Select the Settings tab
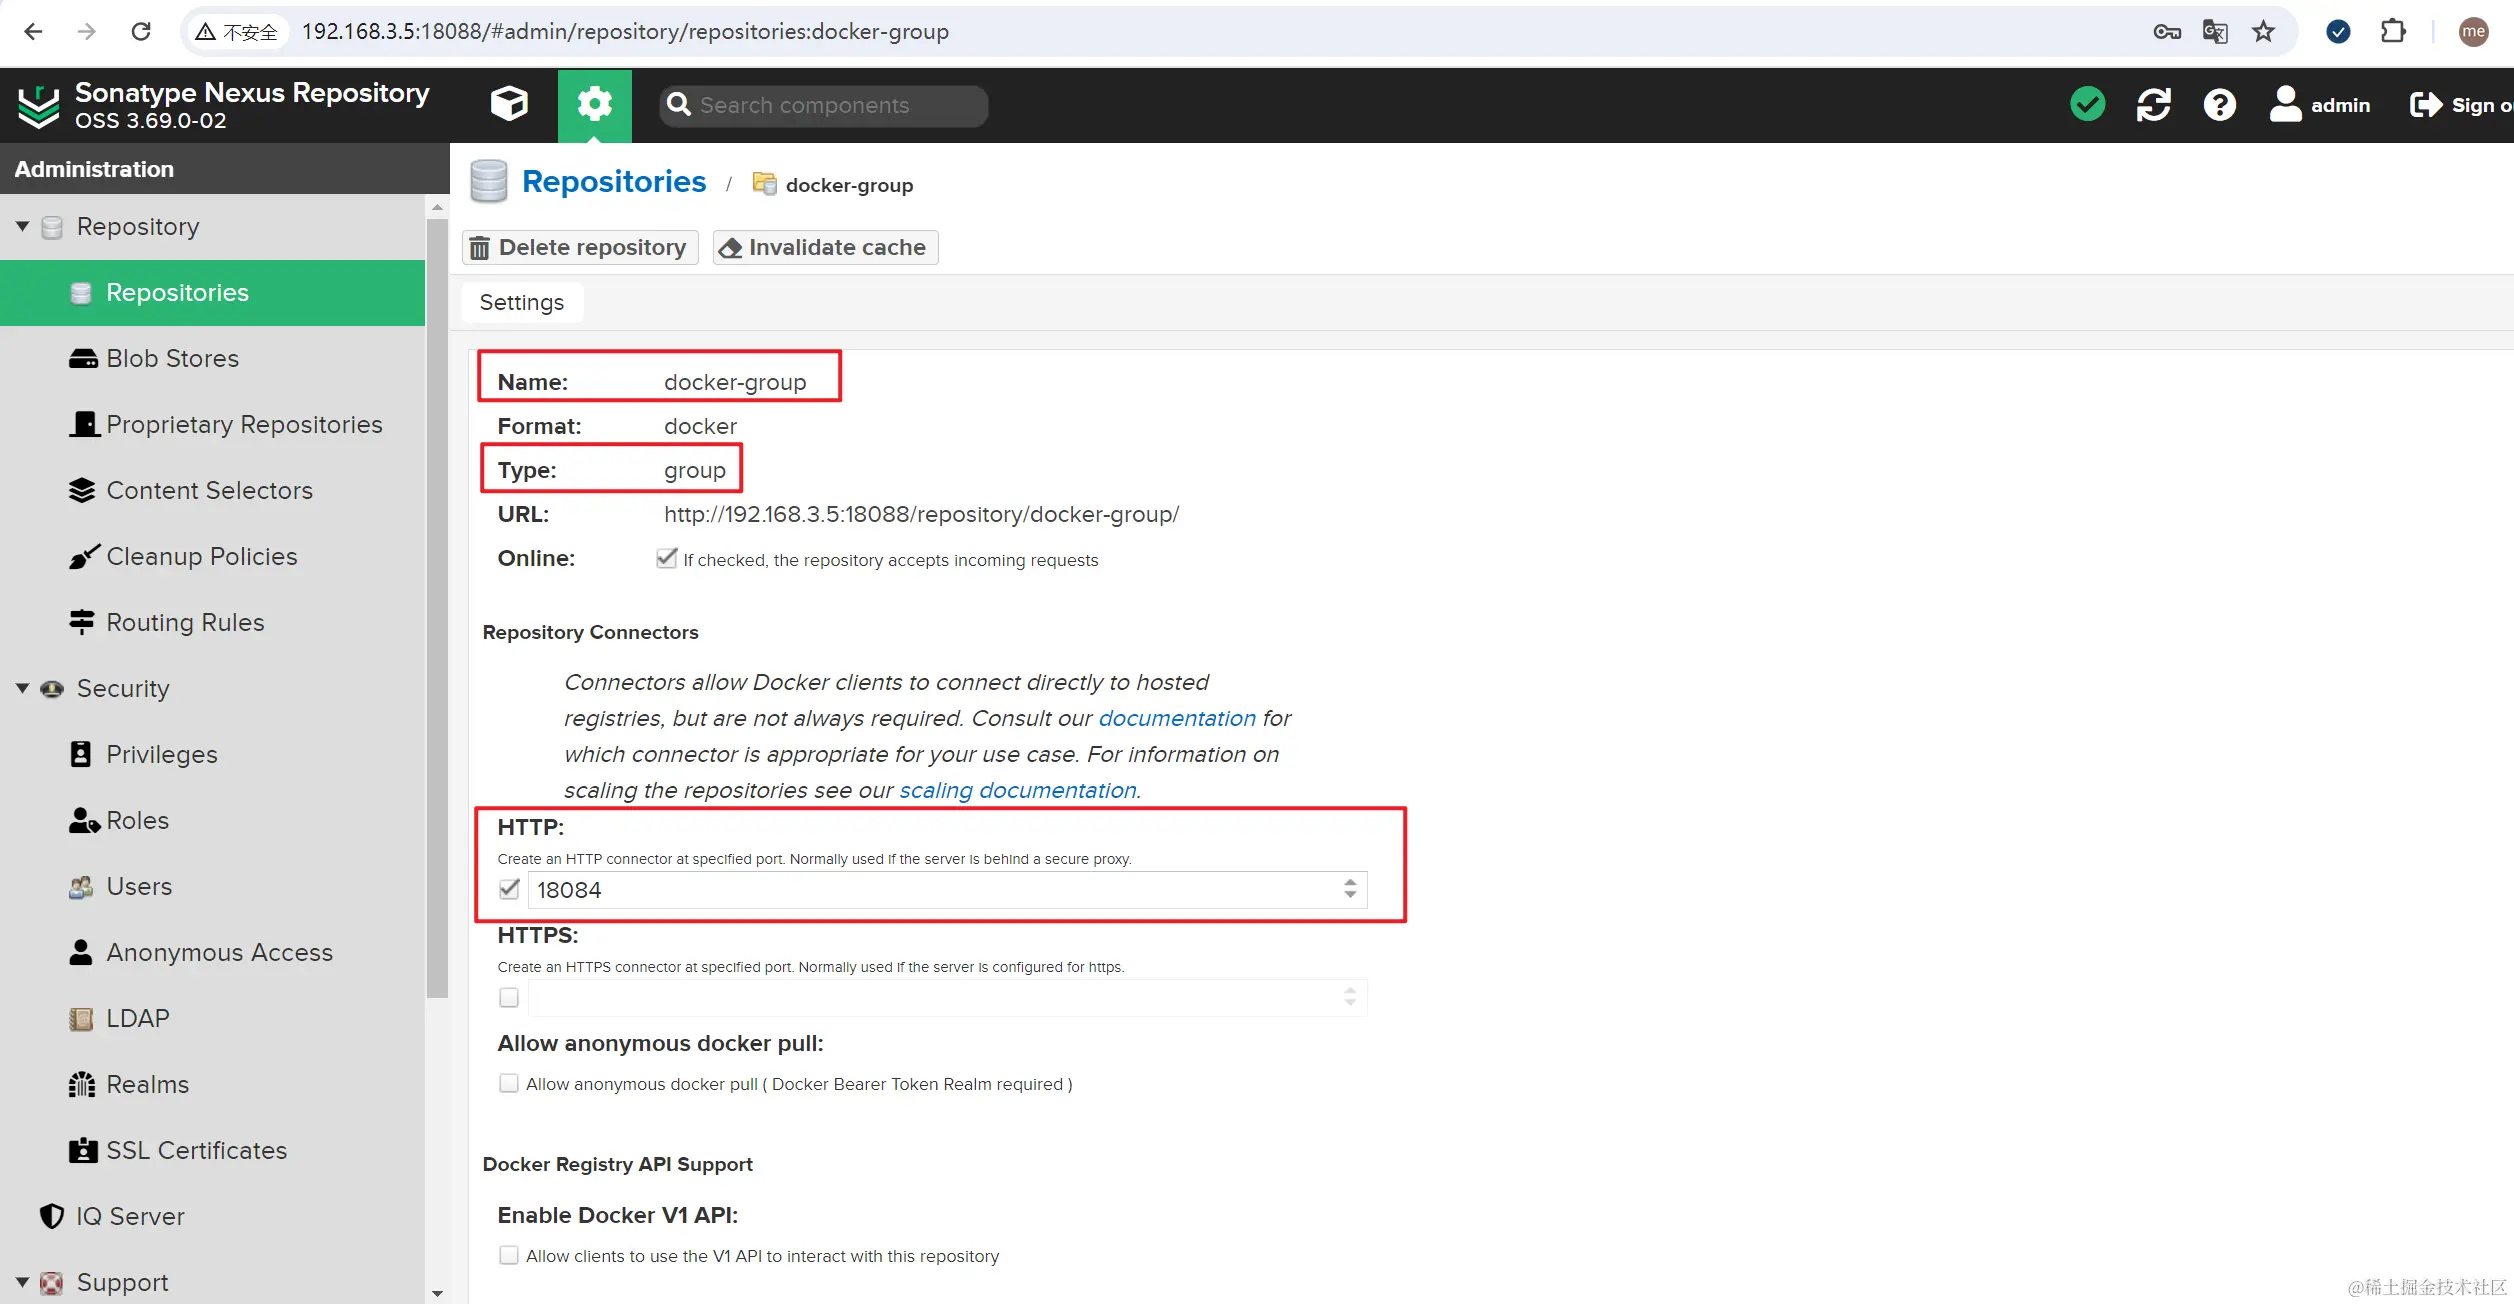 pos(521,302)
